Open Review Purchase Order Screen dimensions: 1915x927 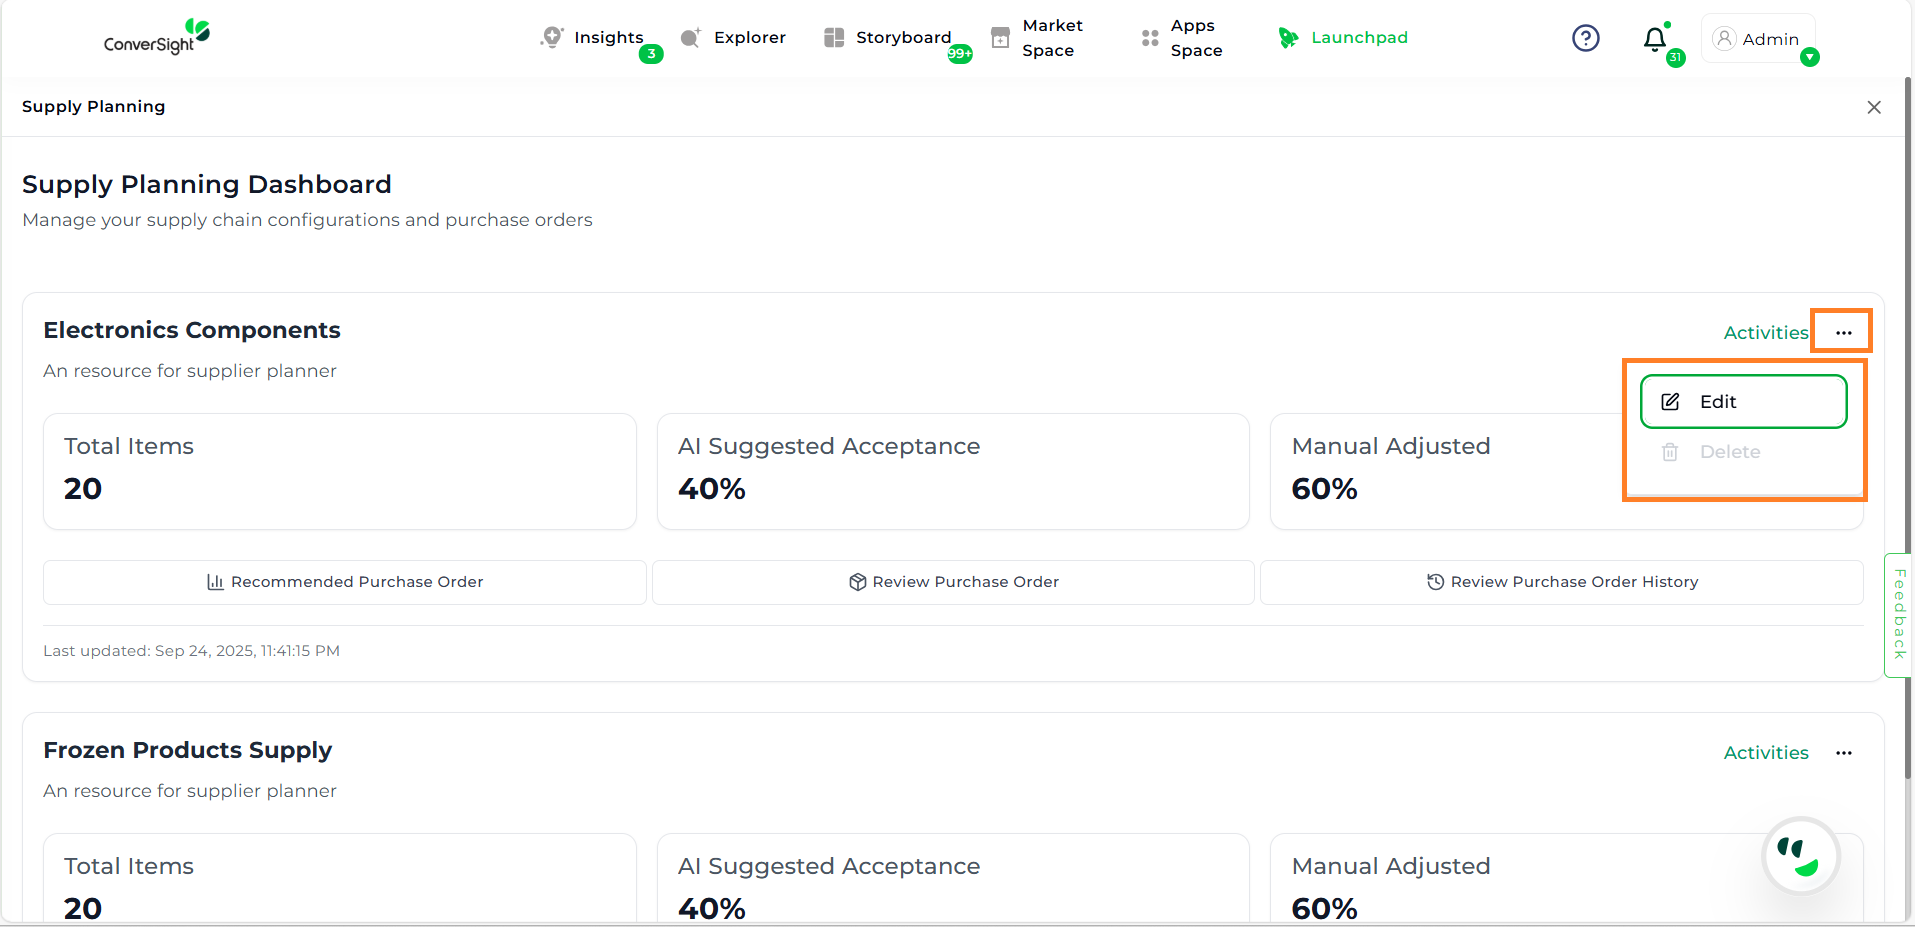point(953,582)
